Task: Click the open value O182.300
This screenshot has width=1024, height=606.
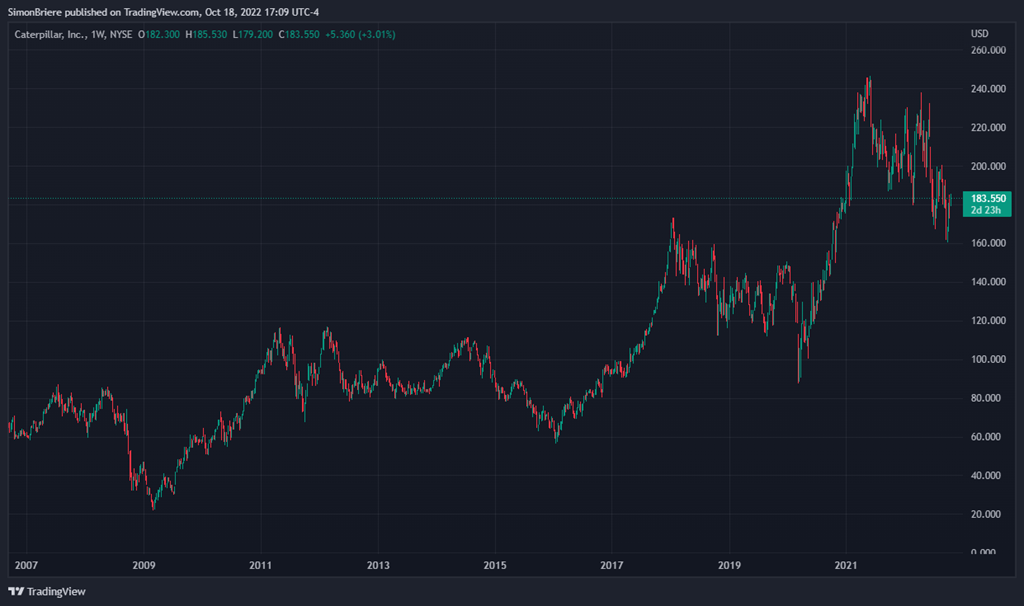Action: coord(164,34)
